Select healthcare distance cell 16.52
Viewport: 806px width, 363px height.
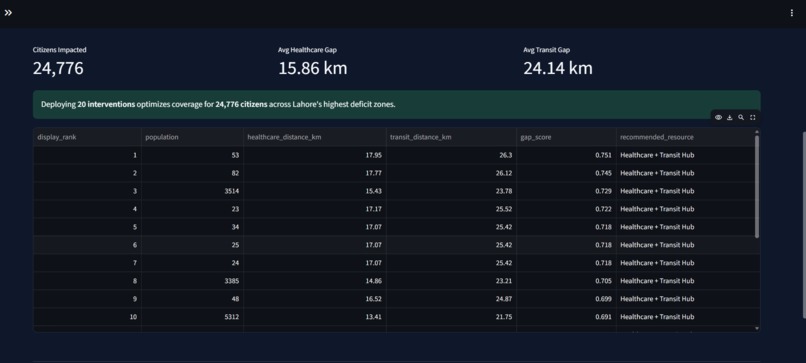(x=315, y=299)
